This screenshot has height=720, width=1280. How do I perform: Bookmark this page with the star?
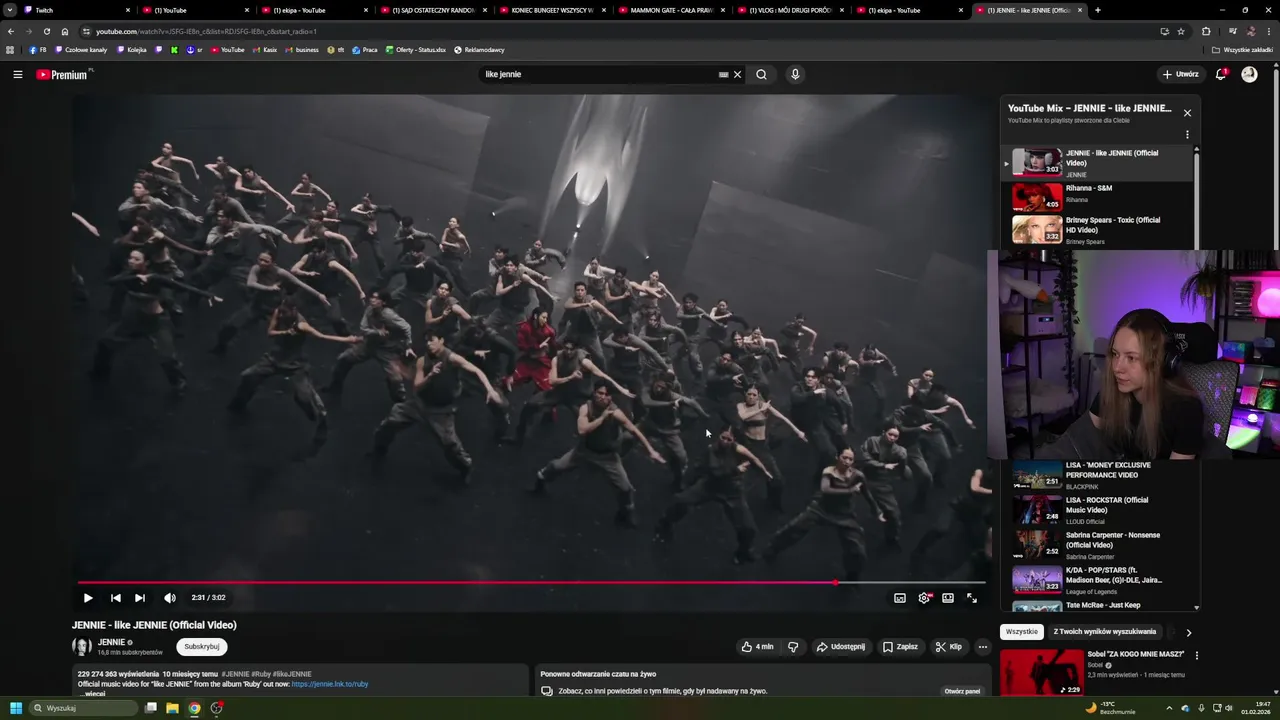[1181, 31]
